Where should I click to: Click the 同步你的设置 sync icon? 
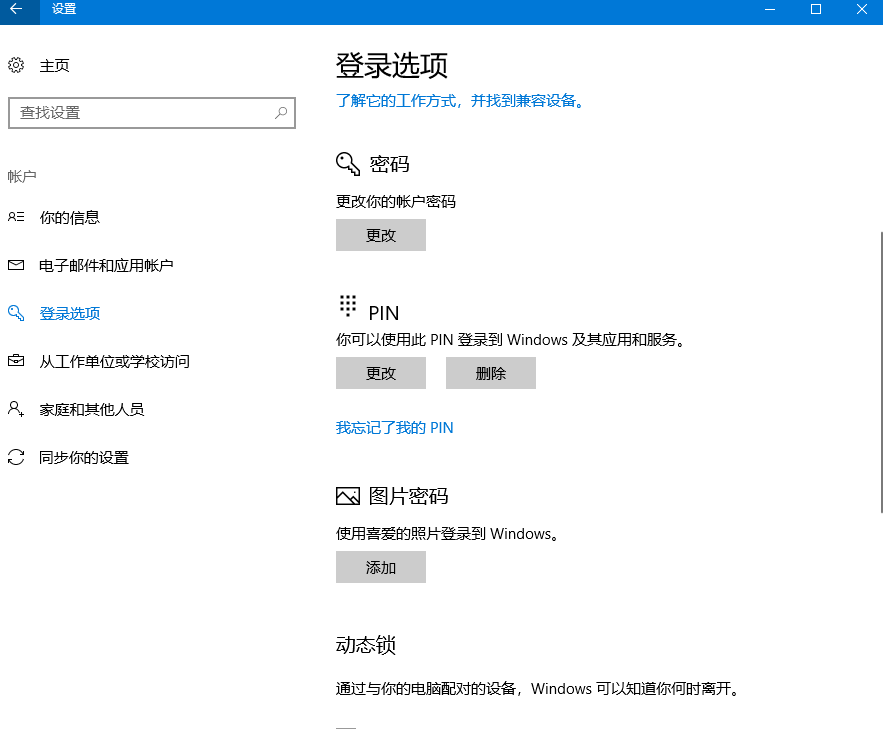(x=15, y=457)
